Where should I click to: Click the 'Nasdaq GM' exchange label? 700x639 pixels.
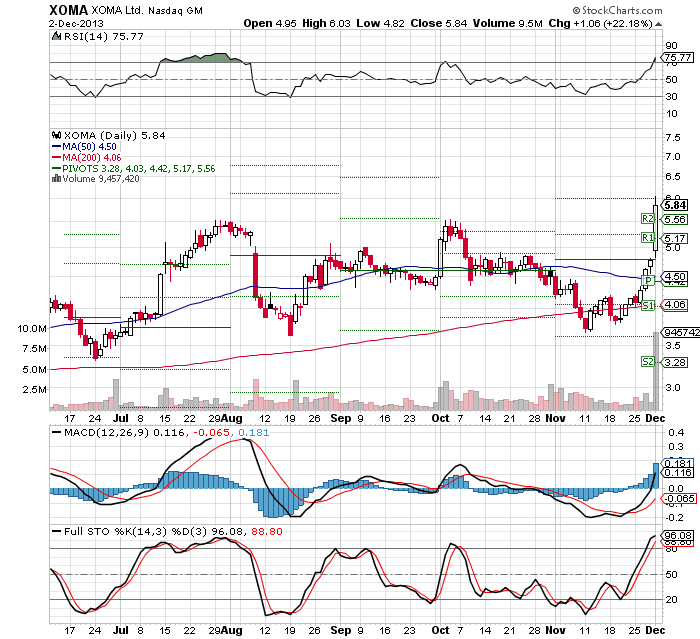coord(175,11)
